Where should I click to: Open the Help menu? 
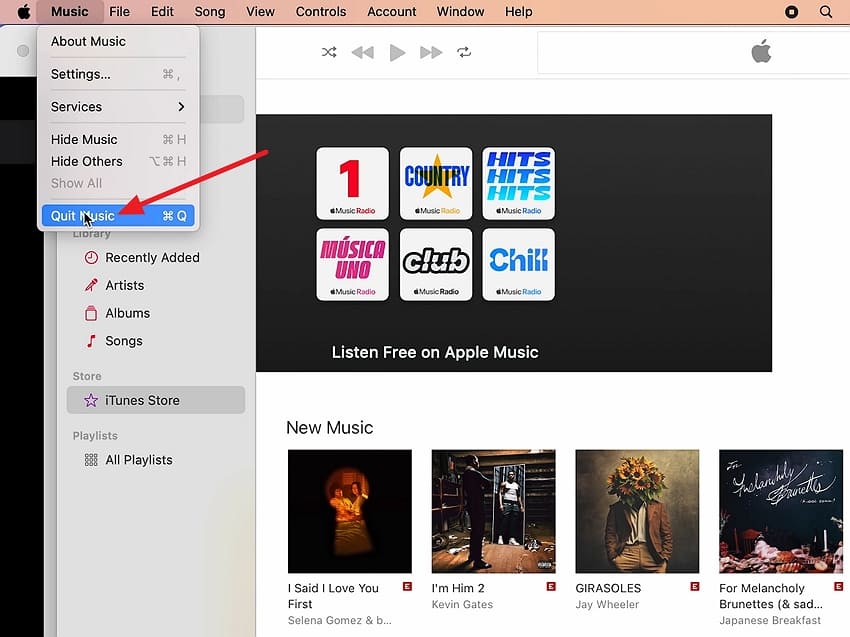point(518,11)
